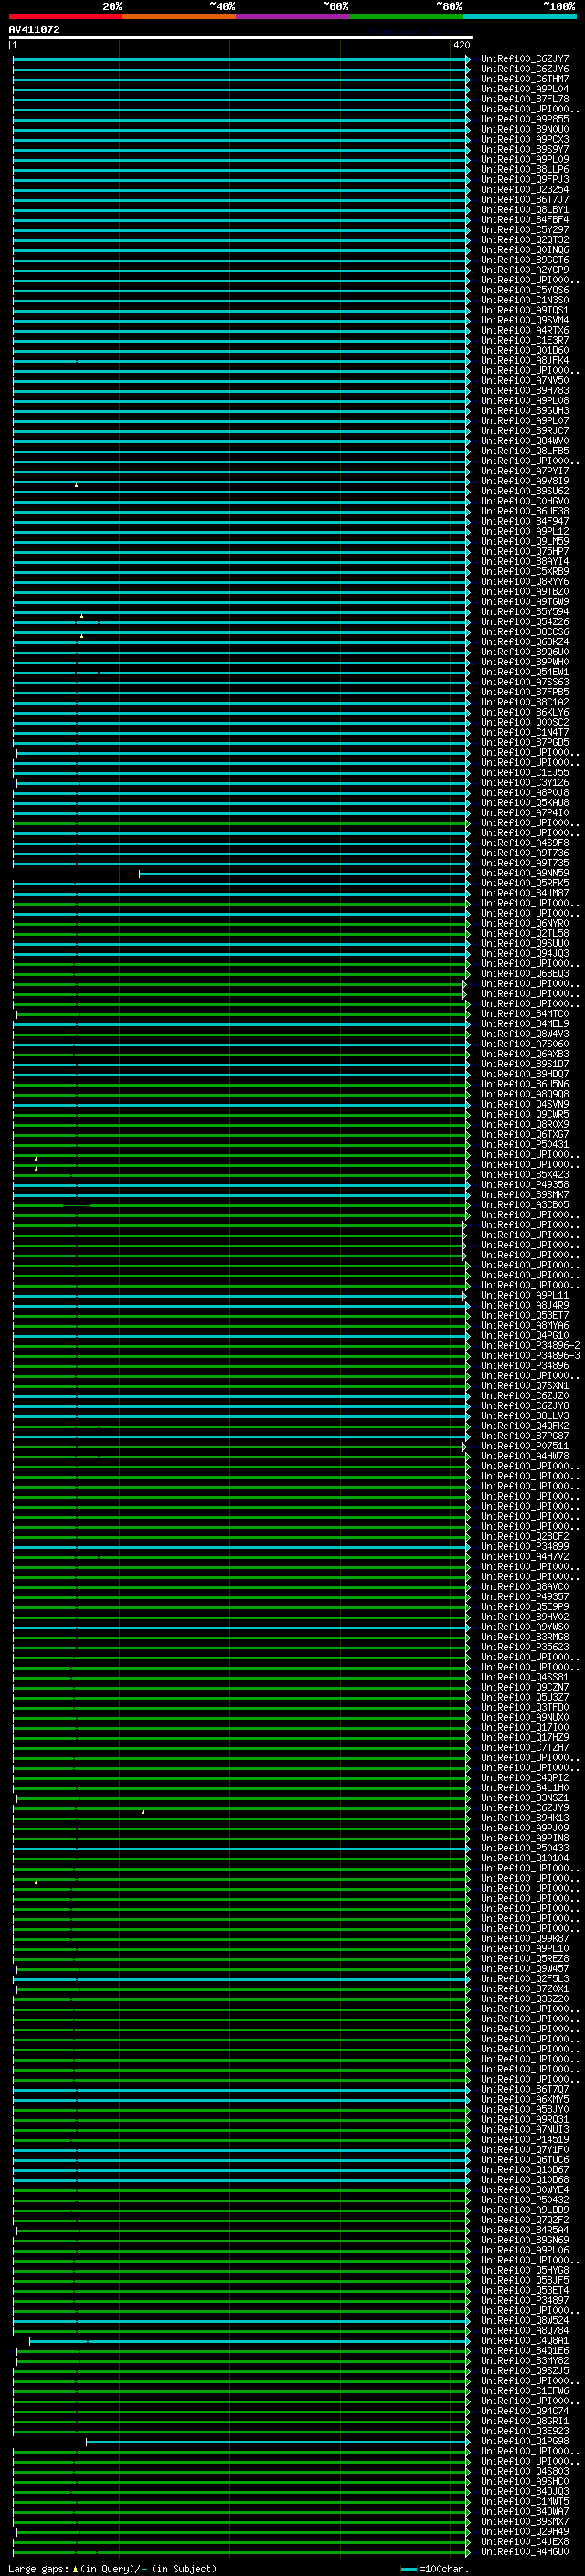Viewport: 585px width, 2576px height.
Task: Click the yellow gap marker on the A9V8I9 row
Action: (x=76, y=485)
